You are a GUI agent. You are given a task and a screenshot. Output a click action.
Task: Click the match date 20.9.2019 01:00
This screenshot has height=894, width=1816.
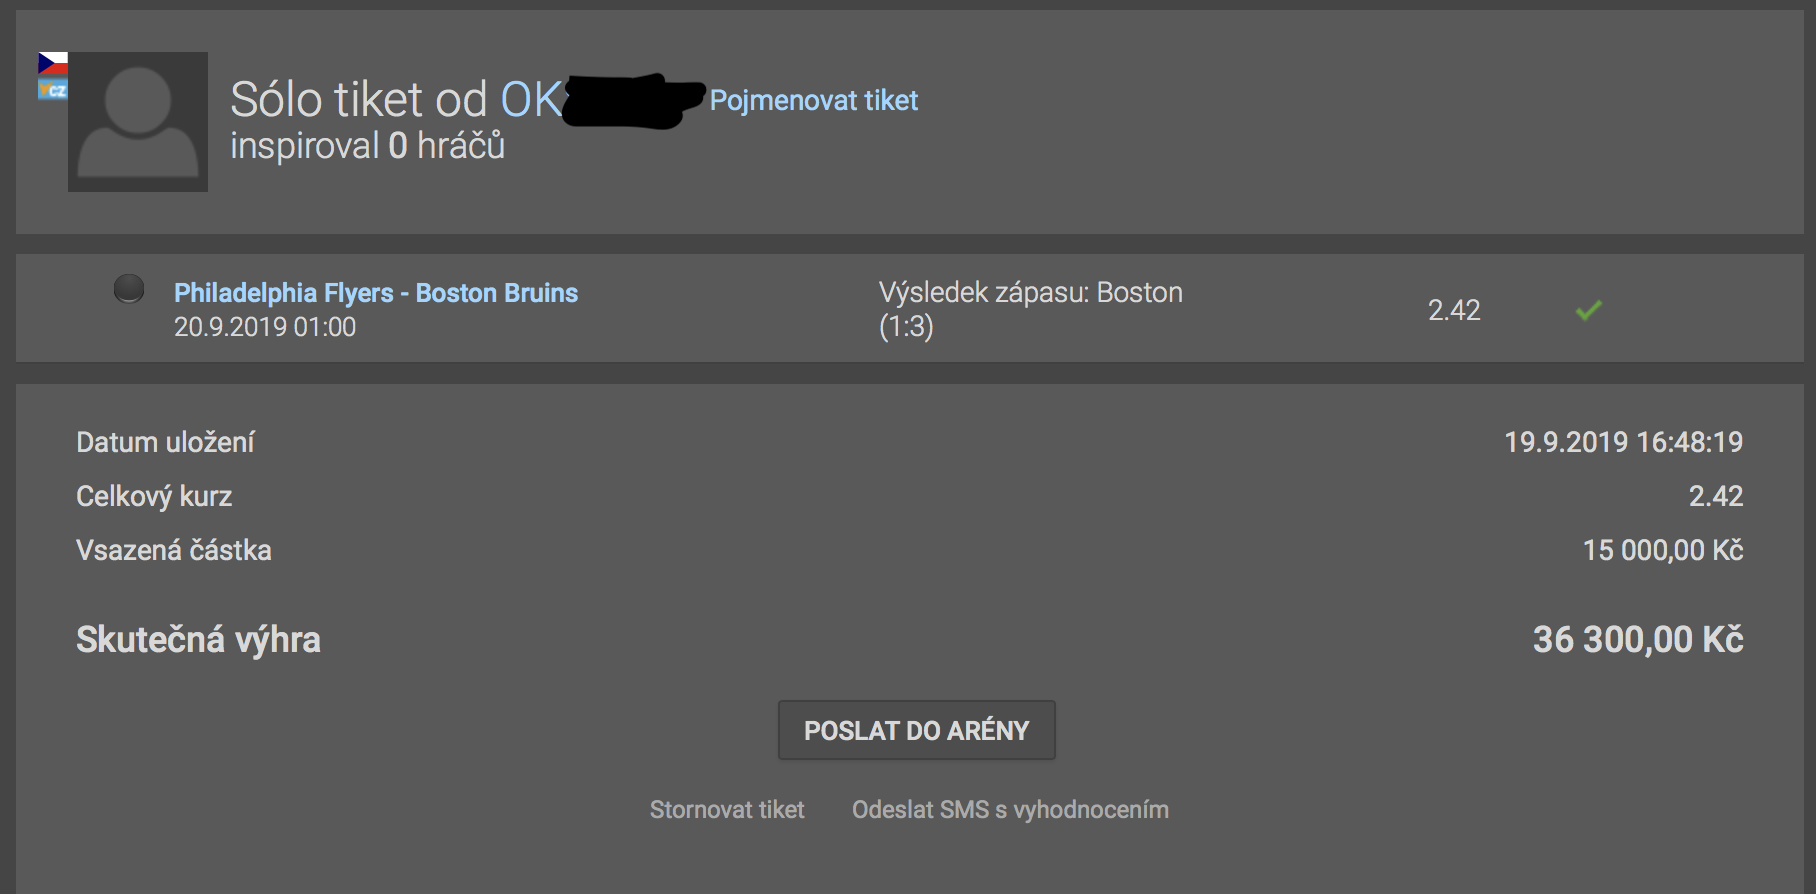(x=265, y=327)
